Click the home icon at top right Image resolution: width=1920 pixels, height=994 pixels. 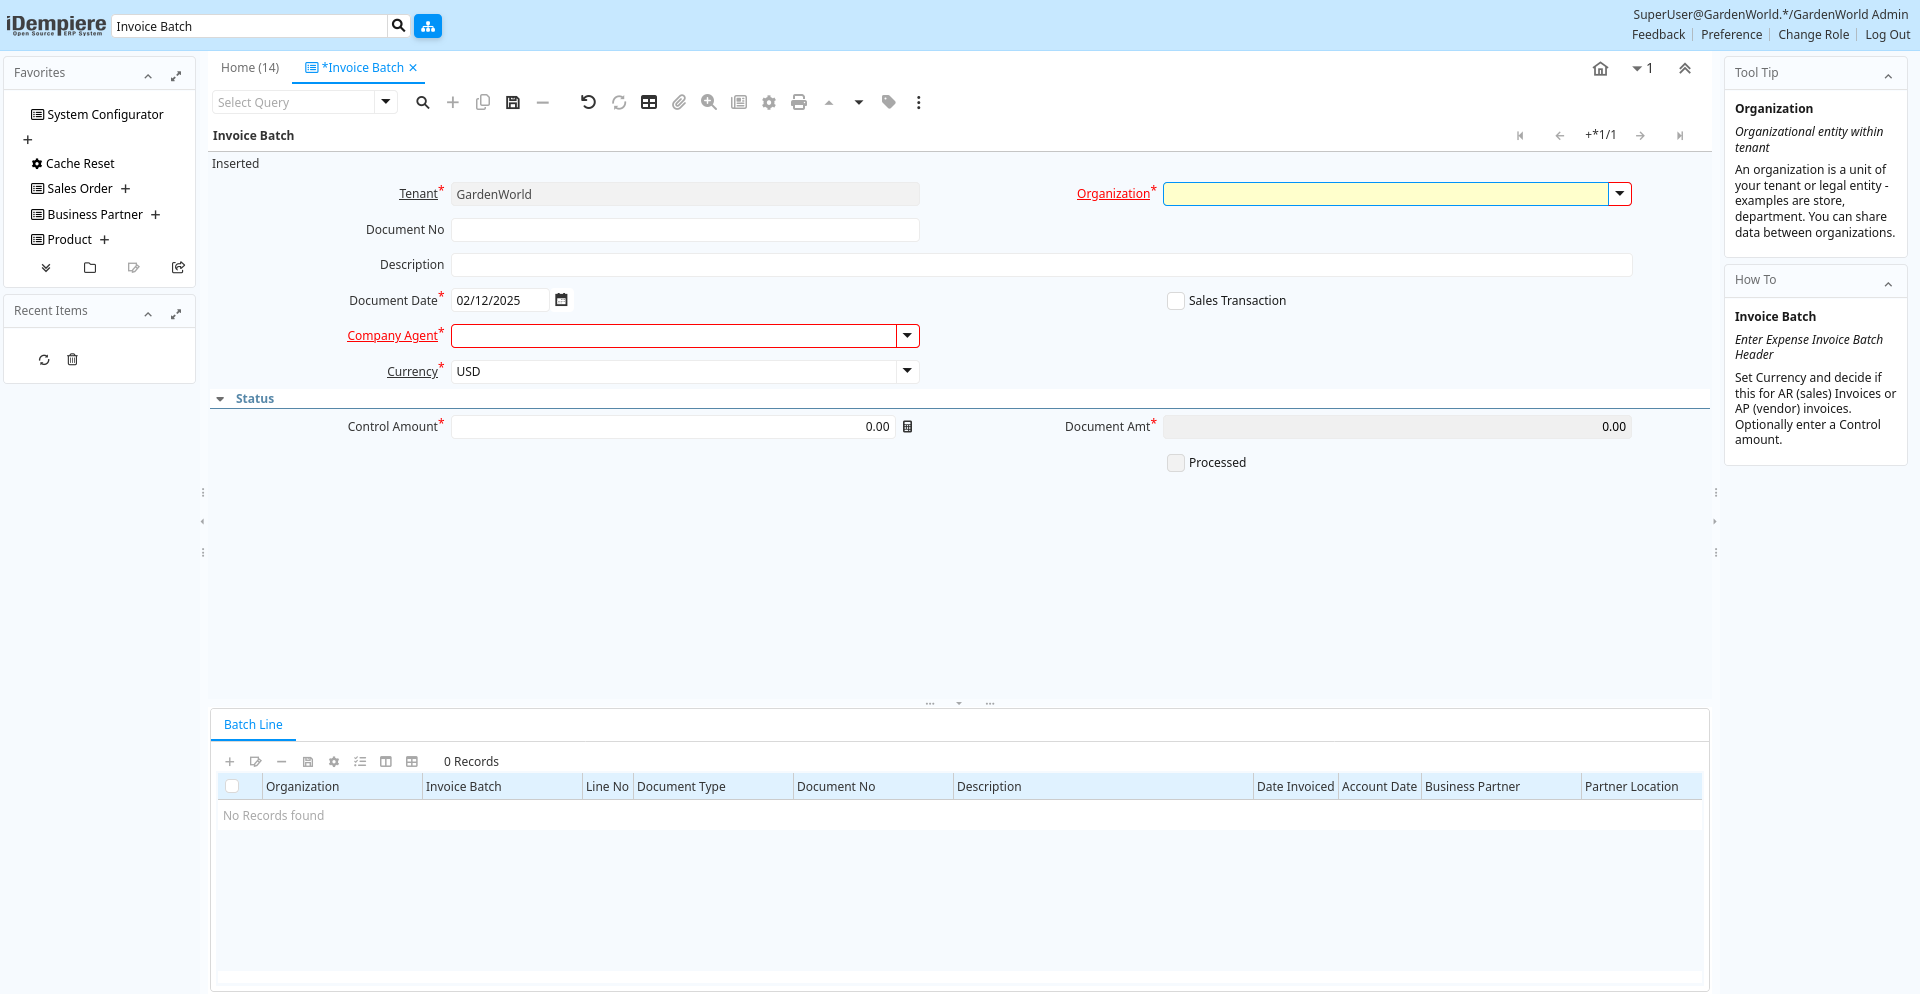click(x=1600, y=69)
